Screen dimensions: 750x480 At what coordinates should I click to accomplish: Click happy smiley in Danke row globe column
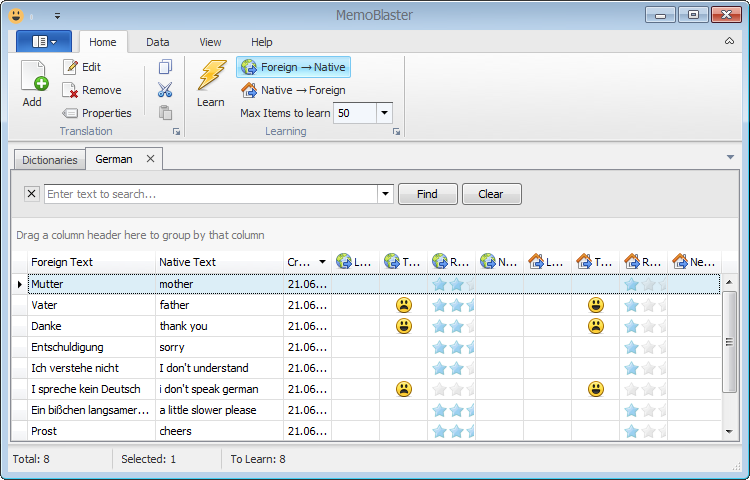click(x=404, y=326)
